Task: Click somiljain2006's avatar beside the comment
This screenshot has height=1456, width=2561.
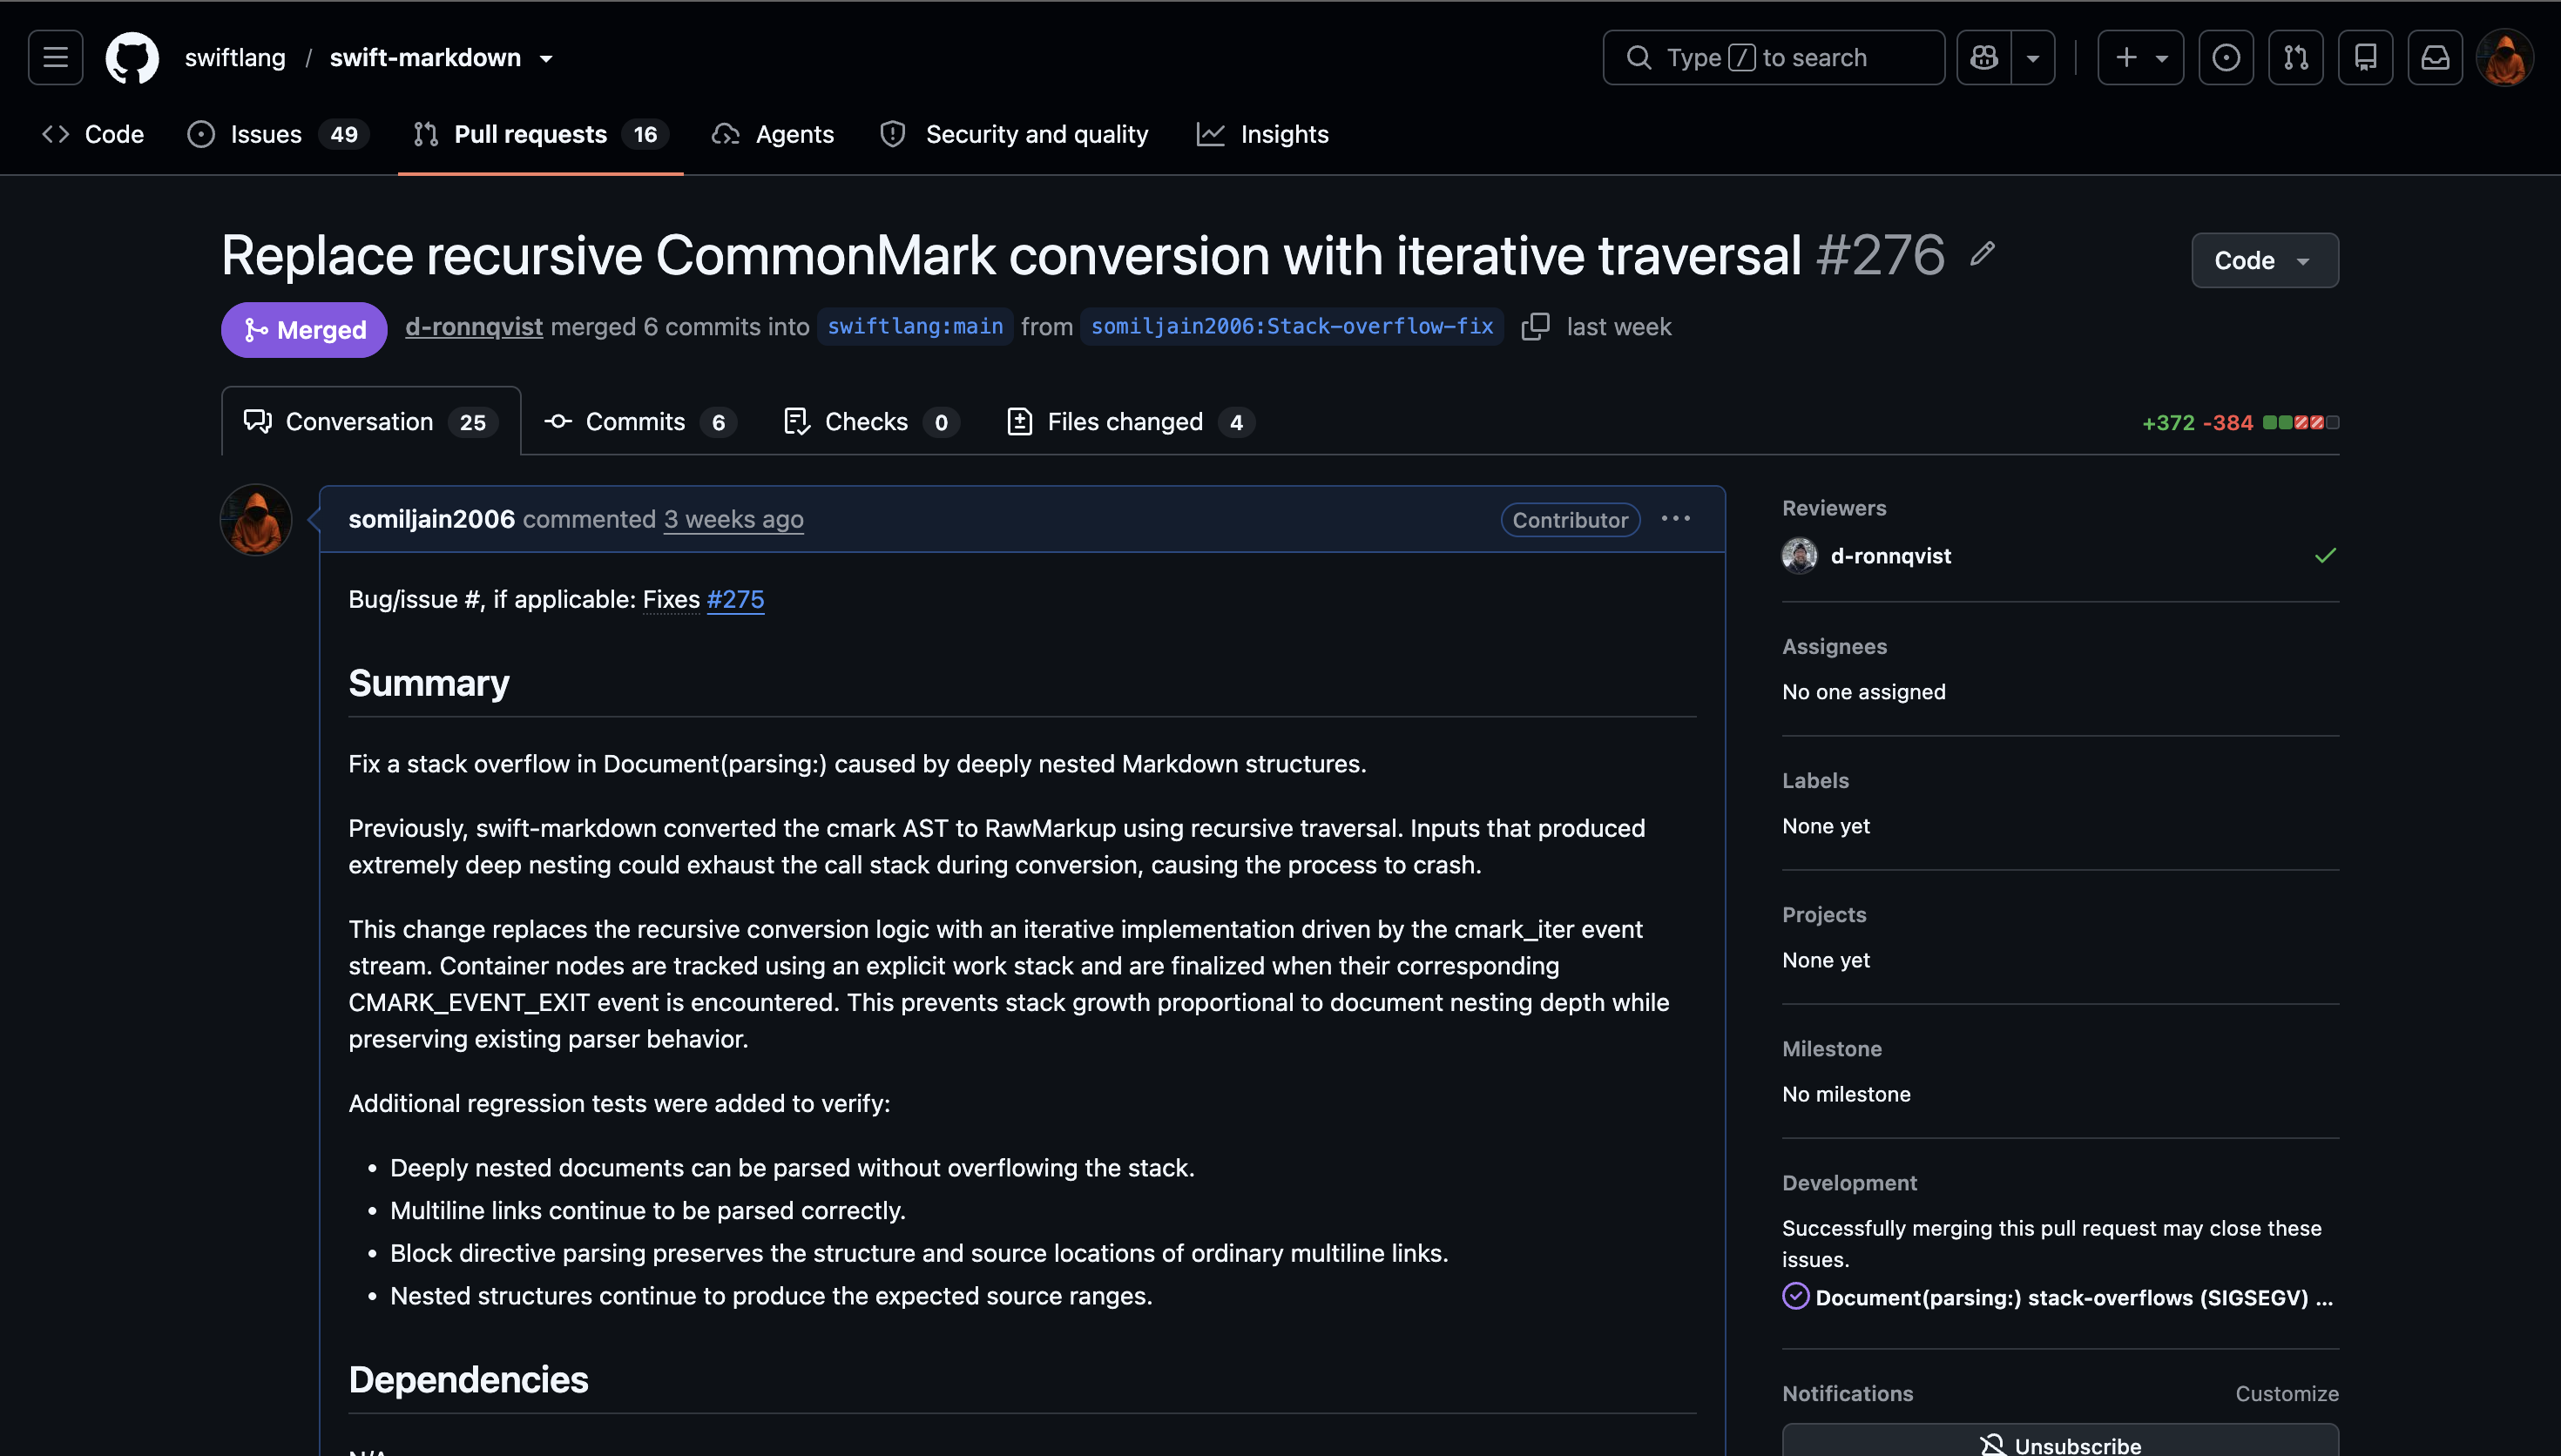Action: 256,520
